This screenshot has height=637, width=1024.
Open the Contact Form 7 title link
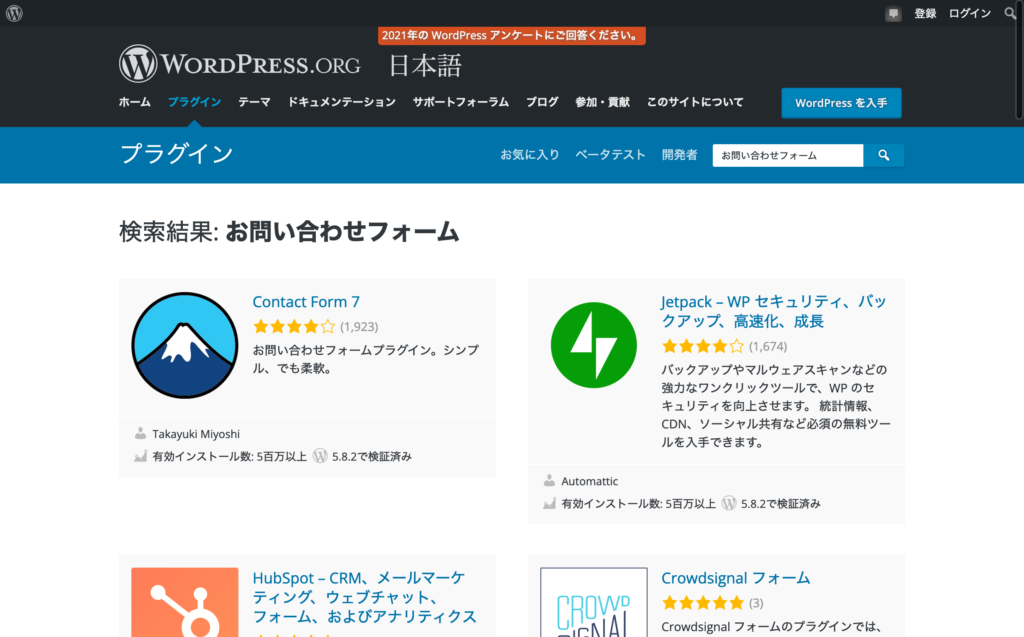(306, 302)
